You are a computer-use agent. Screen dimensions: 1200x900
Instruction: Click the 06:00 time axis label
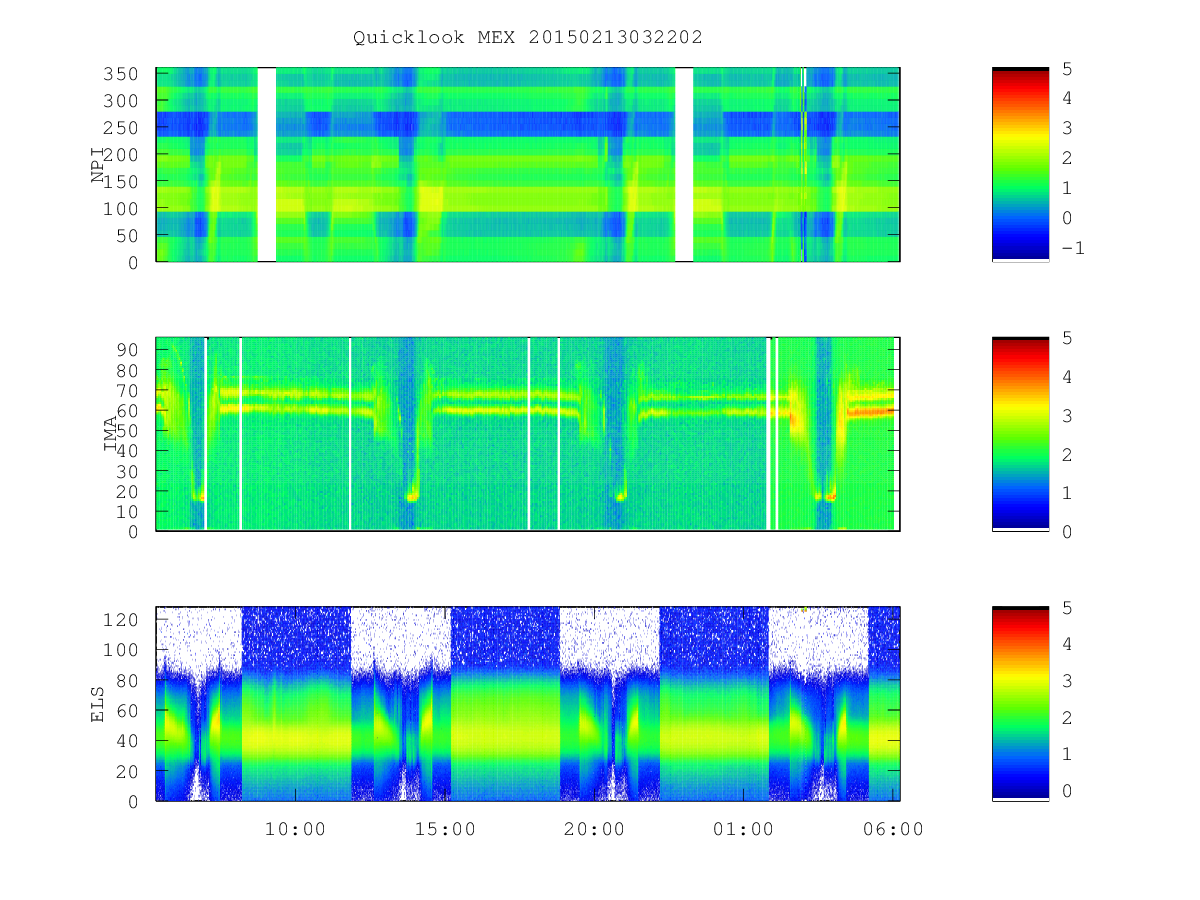click(894, 829)
